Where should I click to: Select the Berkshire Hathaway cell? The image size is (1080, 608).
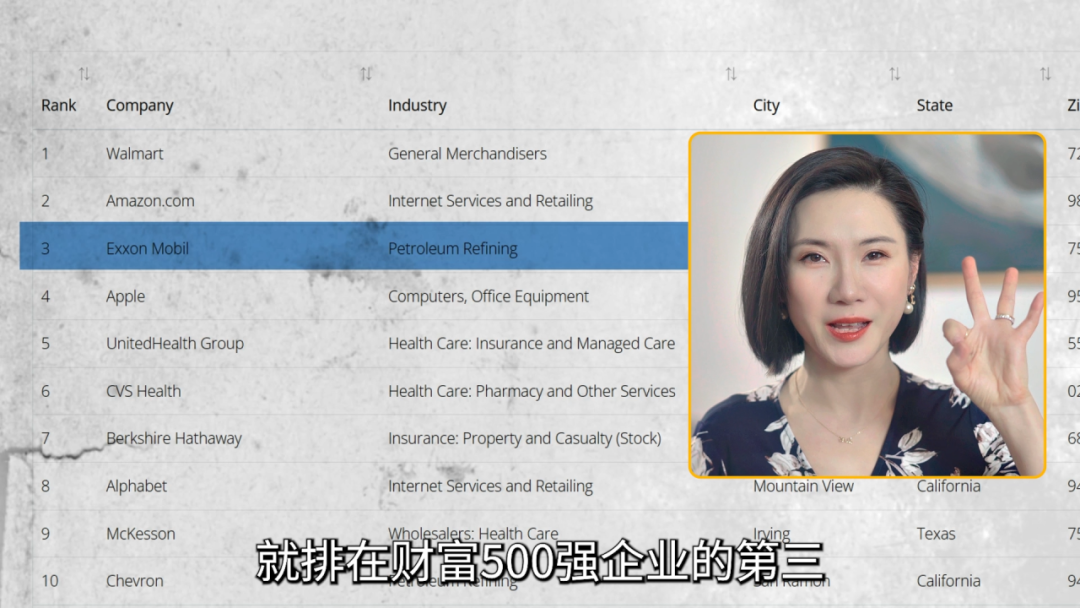pyautogui.click(x=174, y=439)
